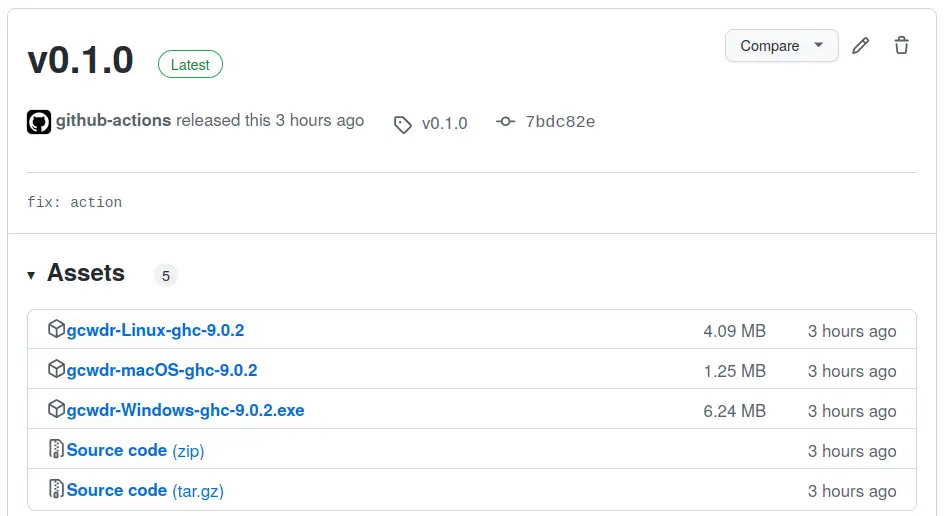The height and width of the screenshot is (516, 945).
Task: Open the v0.1.0 tag link
Action: 444,124
